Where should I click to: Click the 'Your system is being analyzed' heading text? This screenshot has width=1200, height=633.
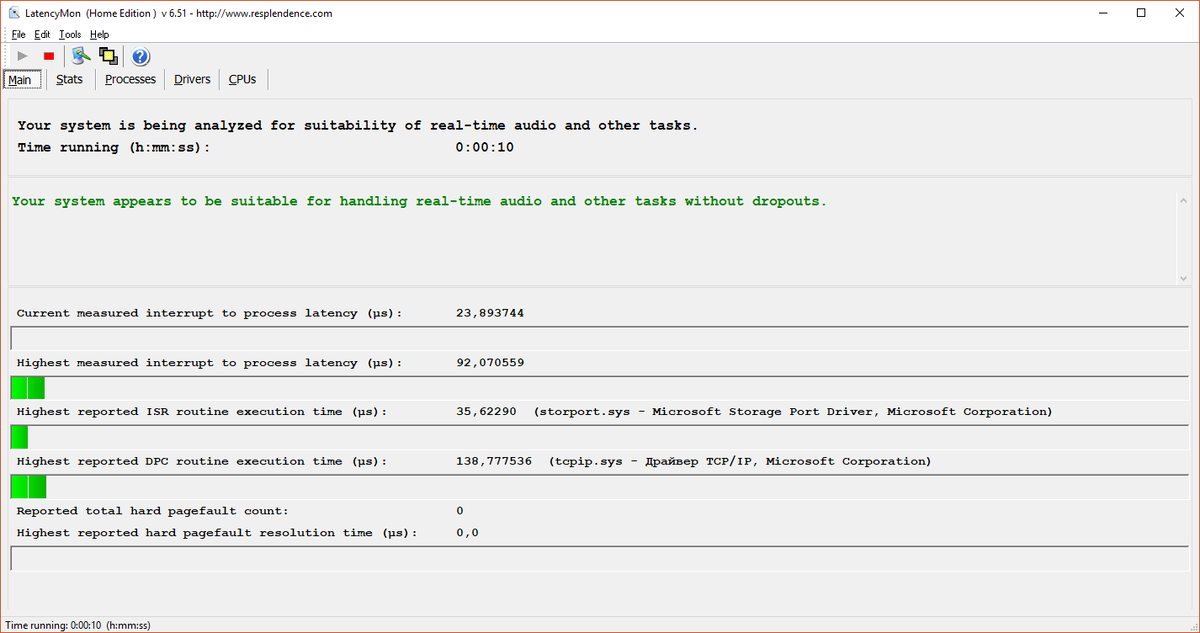click(x=358, y=126)
